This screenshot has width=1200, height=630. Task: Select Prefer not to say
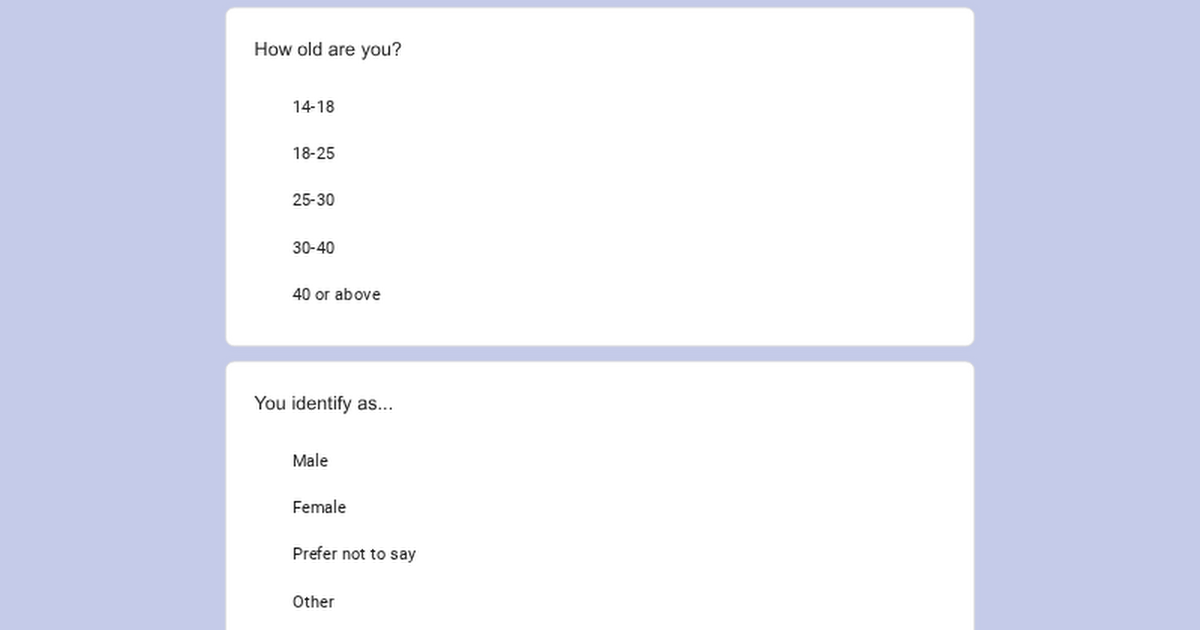click(354, 554)
